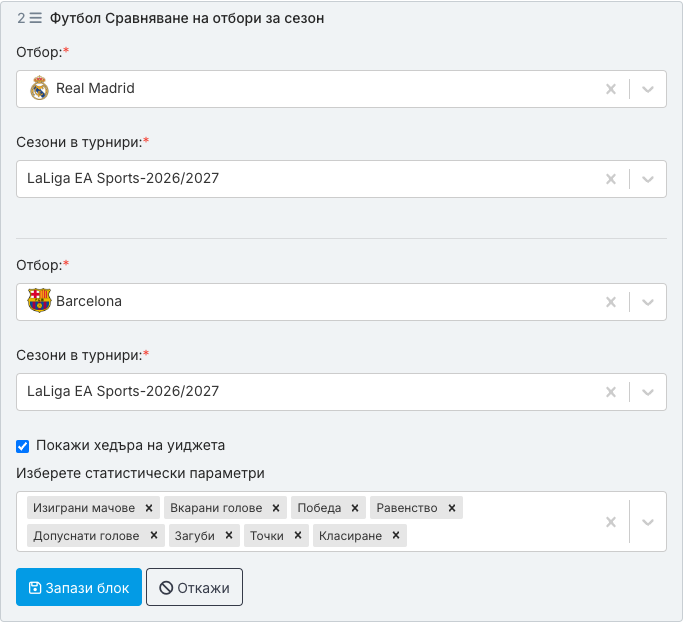Click the 'Откажи' cancel button
Viewport: 683px width, 623px height.
tap(194, 587)
